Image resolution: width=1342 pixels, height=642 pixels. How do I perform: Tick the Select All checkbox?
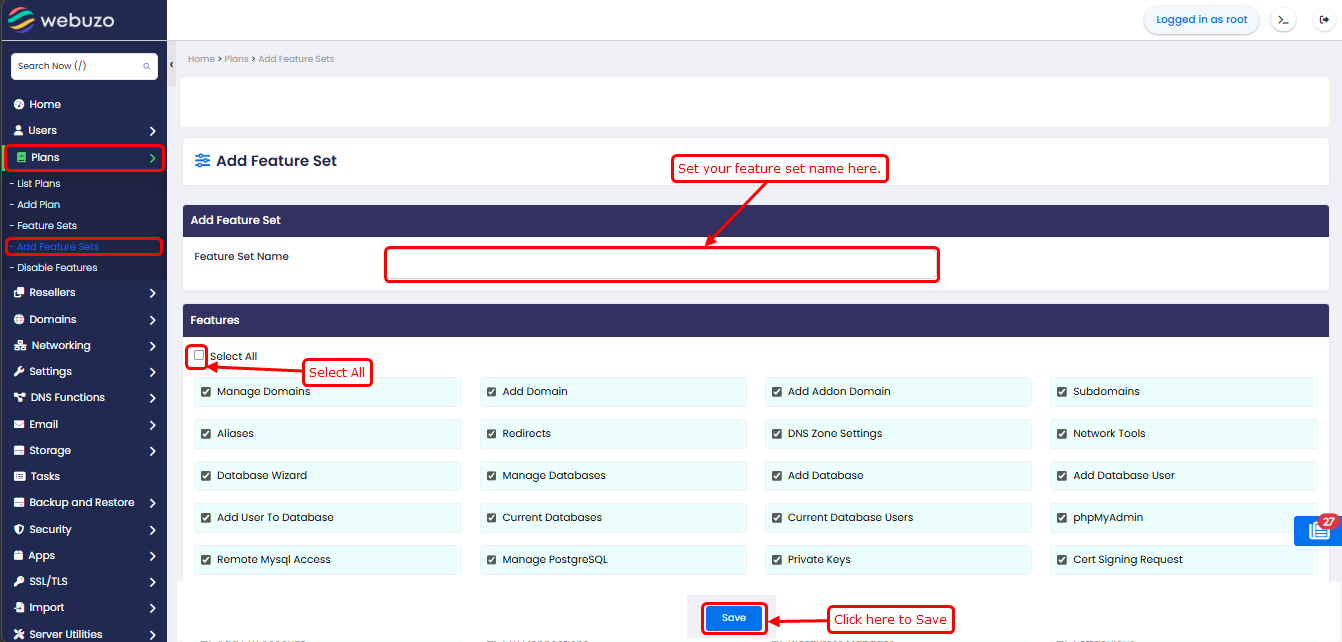199,355
